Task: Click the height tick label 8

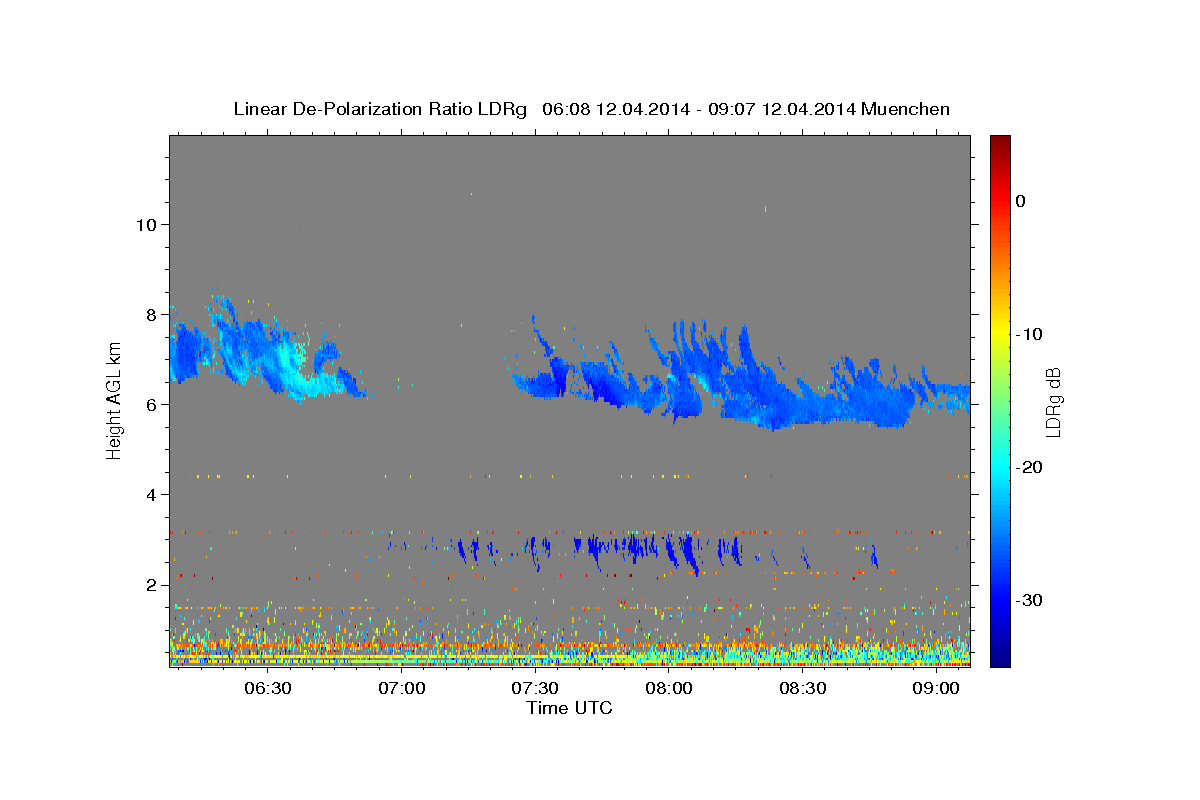Action: coord(149,314)
